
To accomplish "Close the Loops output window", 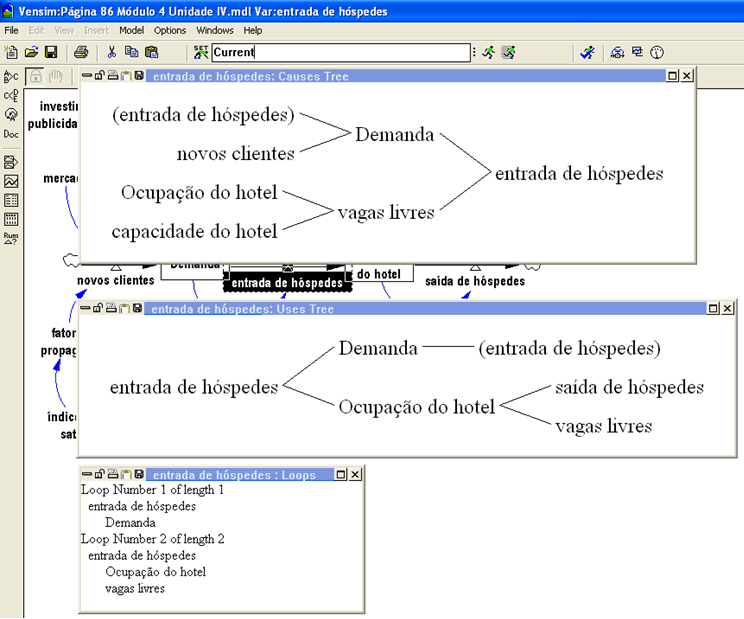I will pos(356,474).
